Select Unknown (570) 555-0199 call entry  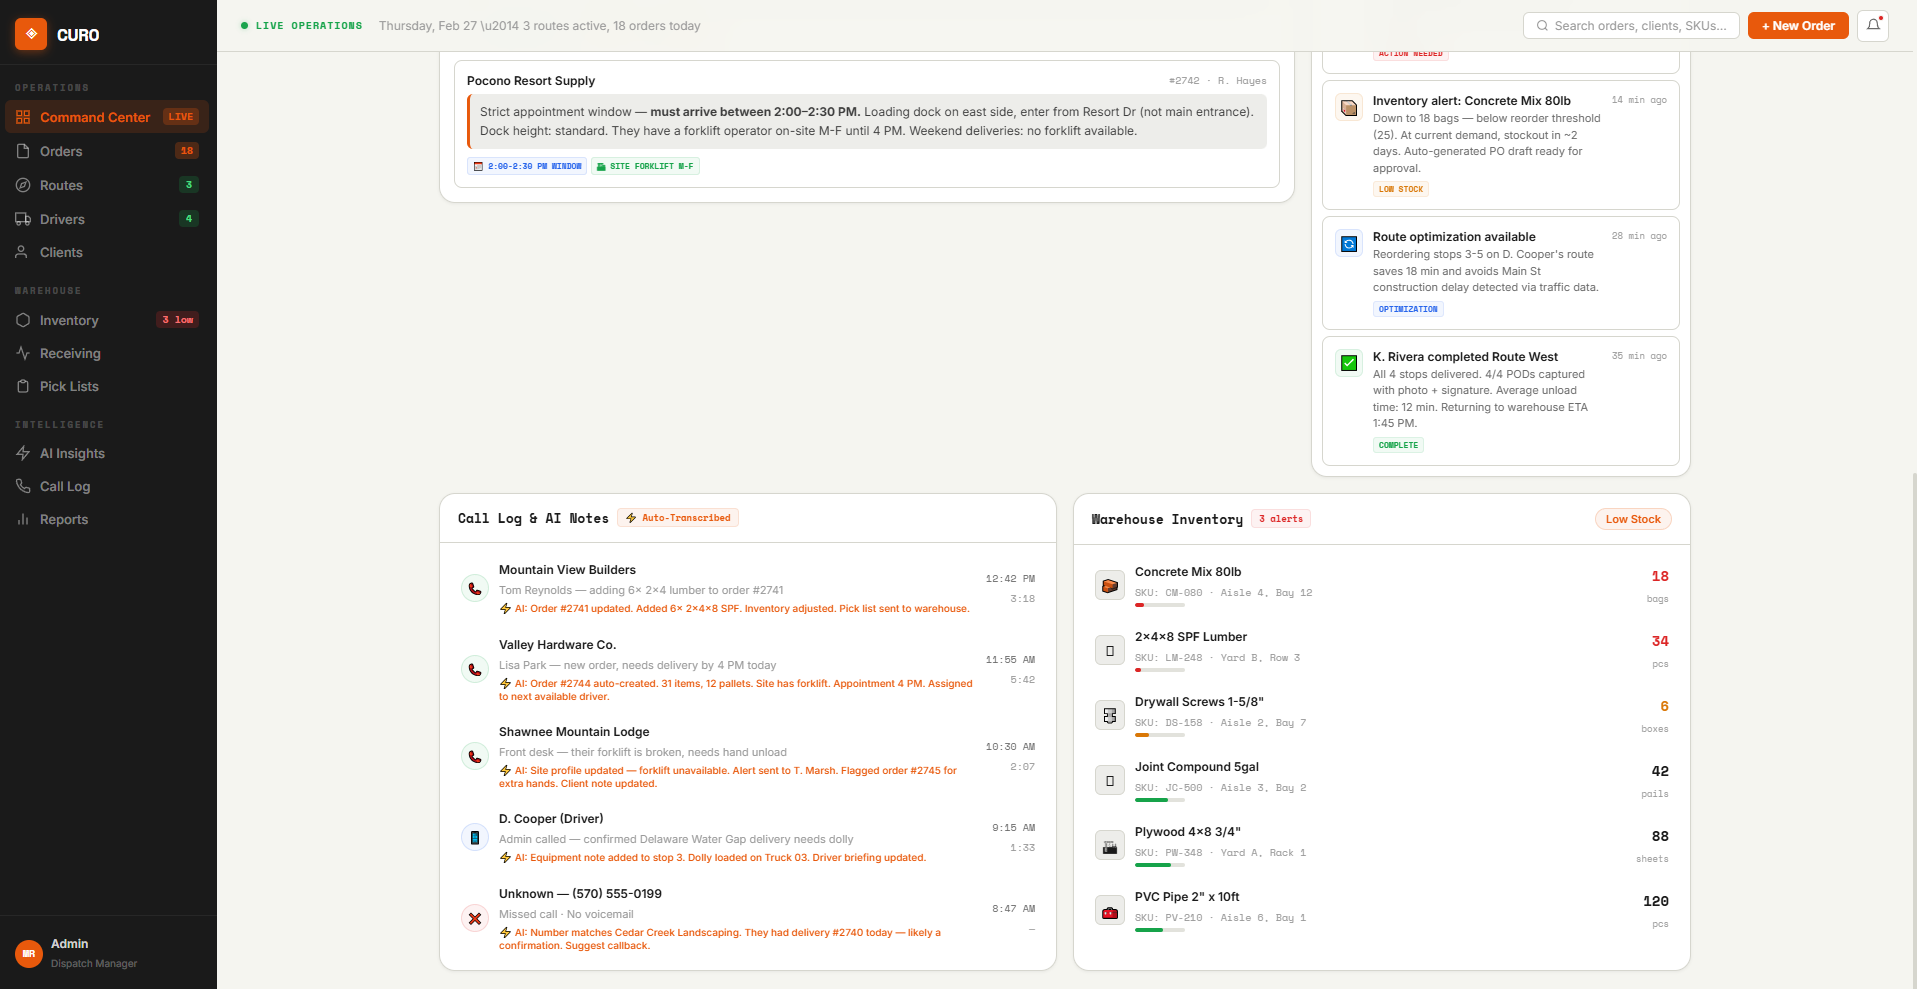coord(747,920)
